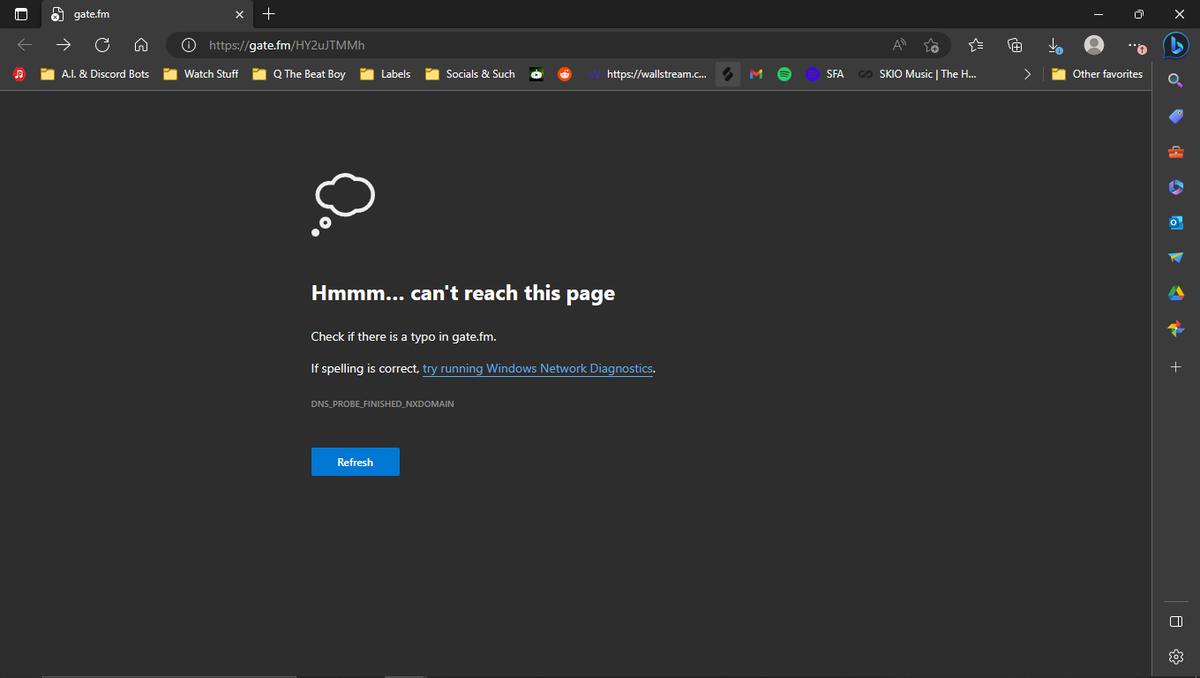
Task: Open the Favorites list icon
Action: point(976,45)
